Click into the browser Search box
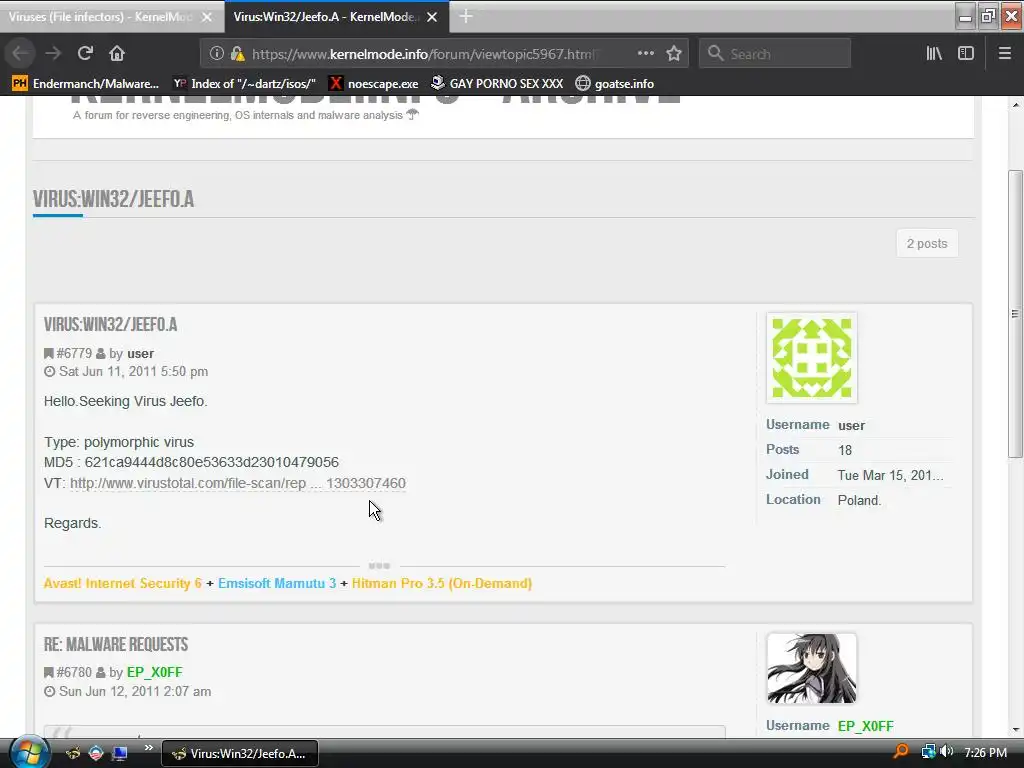The height and width of the screenshot is (768, 1024). point(775,54)
